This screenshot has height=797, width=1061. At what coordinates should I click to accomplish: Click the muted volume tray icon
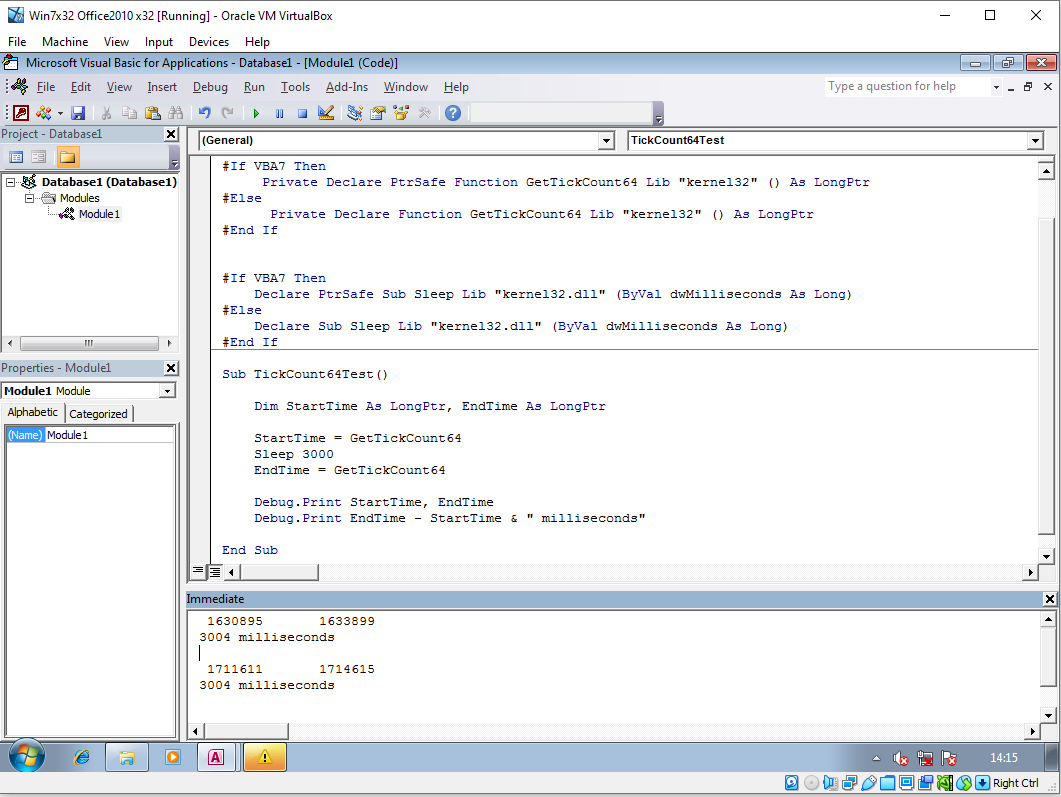[x=900, y=758]
